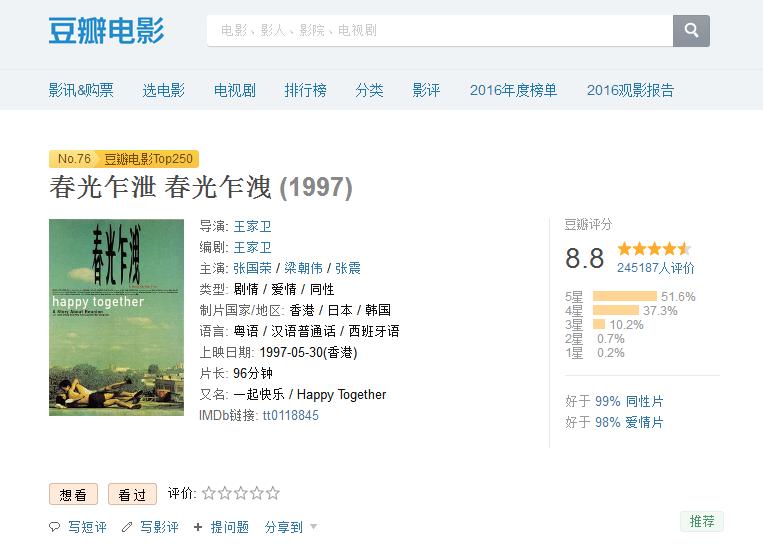Open the 排行榜 navigation tab
This screenshot has height=548, width=763.
click(x=305, y=90)
